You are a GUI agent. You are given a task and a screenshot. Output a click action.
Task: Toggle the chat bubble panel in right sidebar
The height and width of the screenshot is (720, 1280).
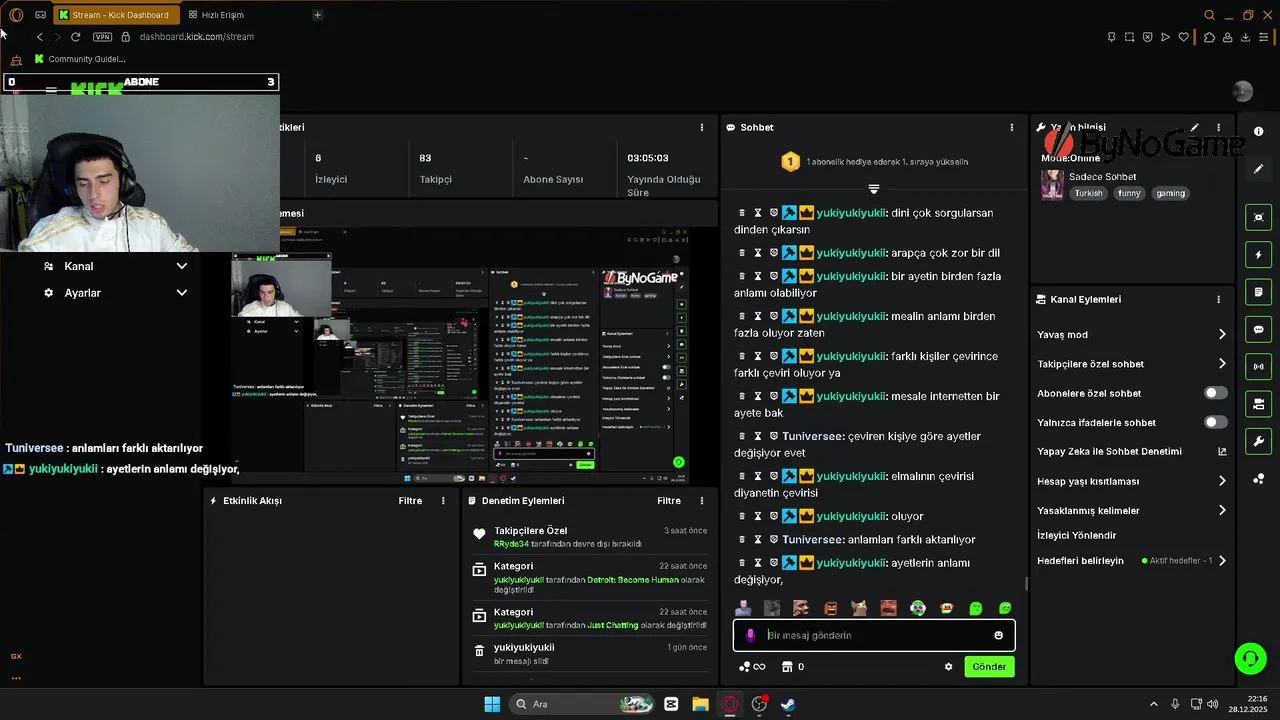pos(1259,329)
